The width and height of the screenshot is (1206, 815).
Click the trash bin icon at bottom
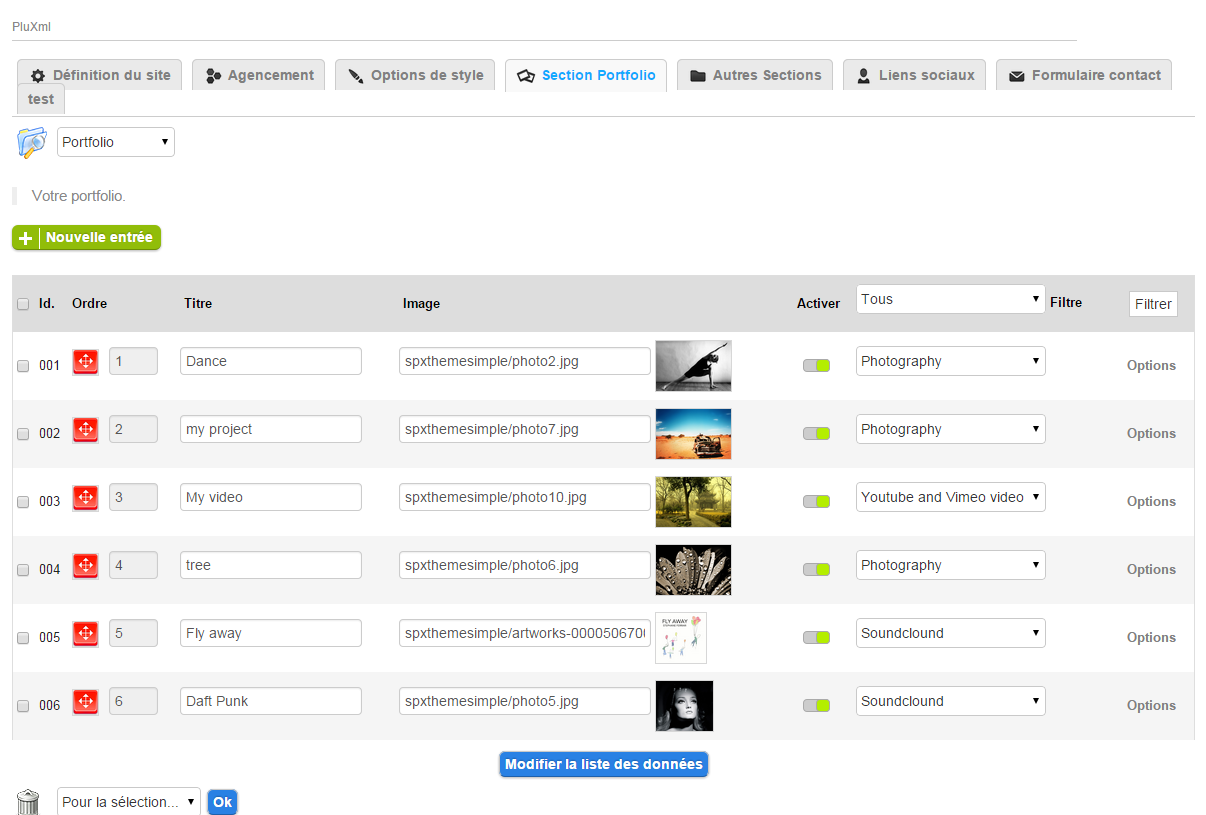tap(28, 801)
